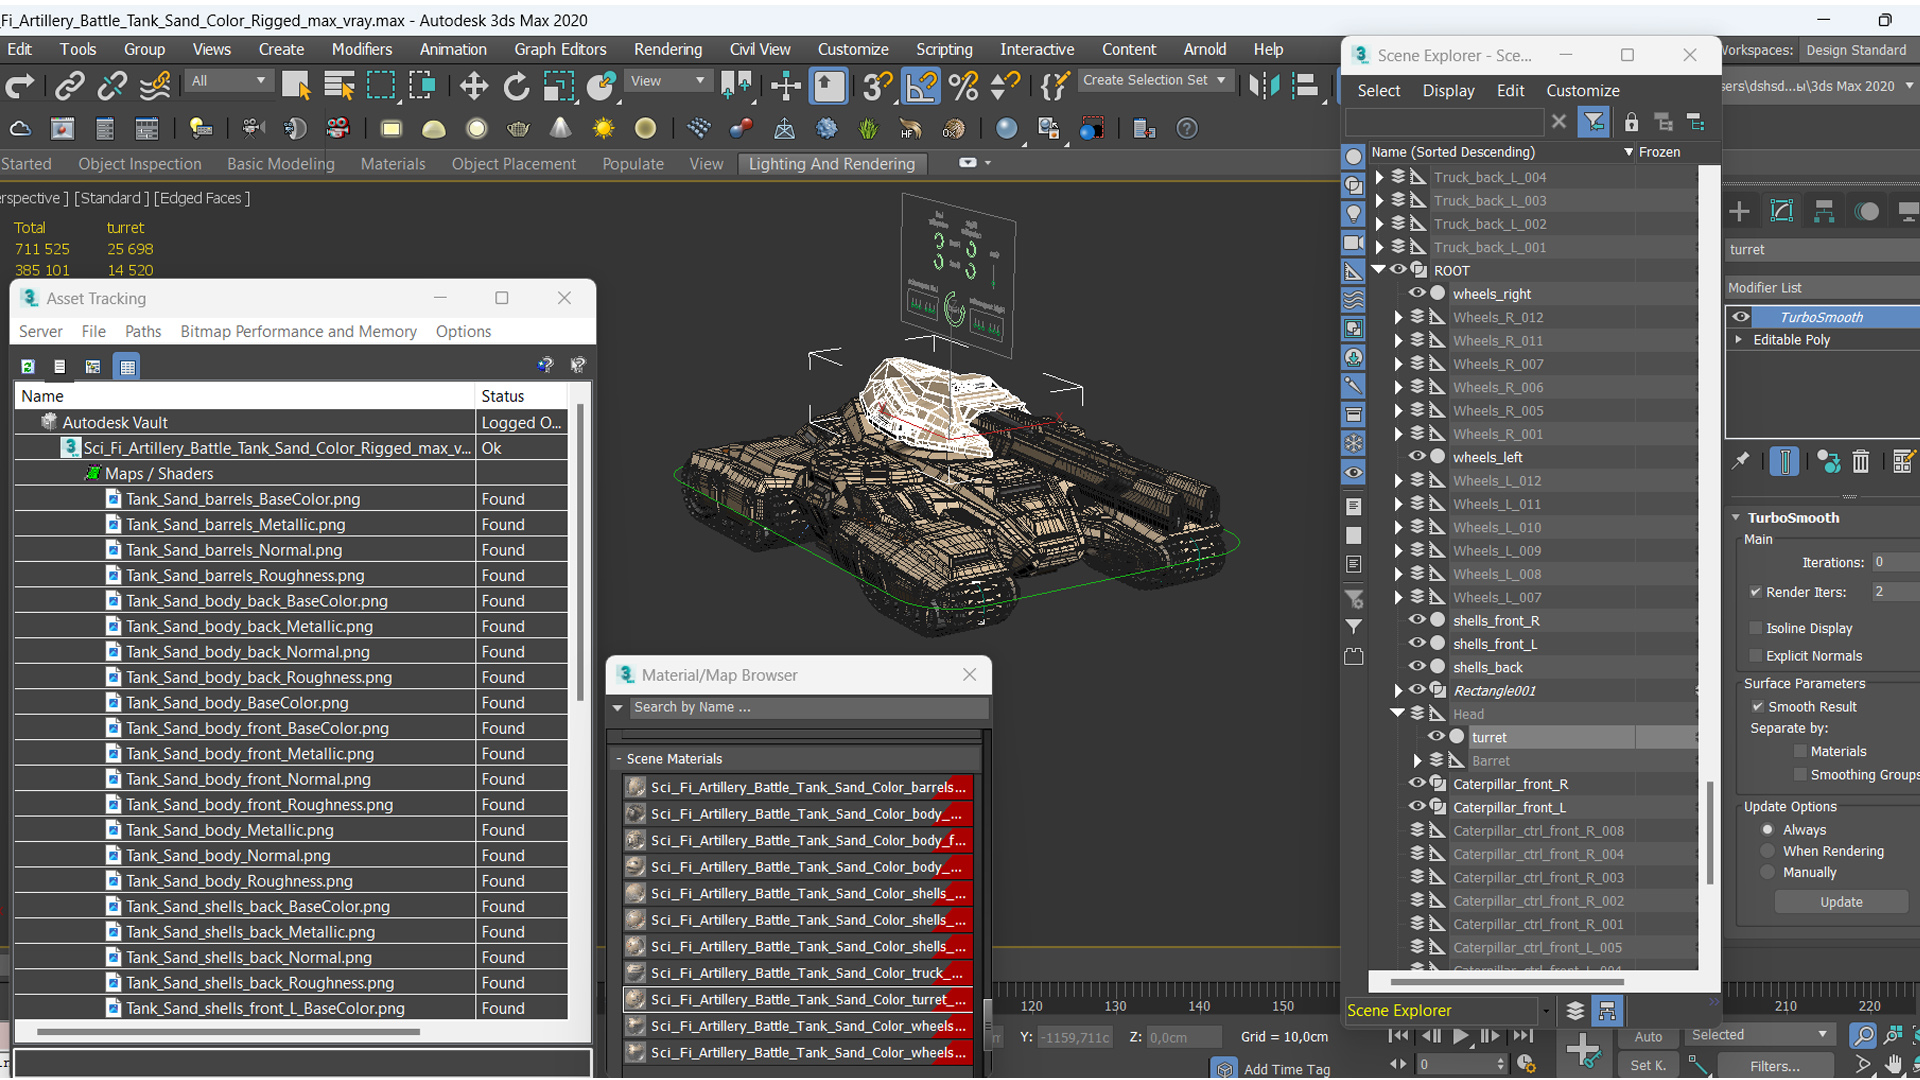Select When Rendering radio button
This screenshot has height=1080, width=1920.
pos(1768,851)
